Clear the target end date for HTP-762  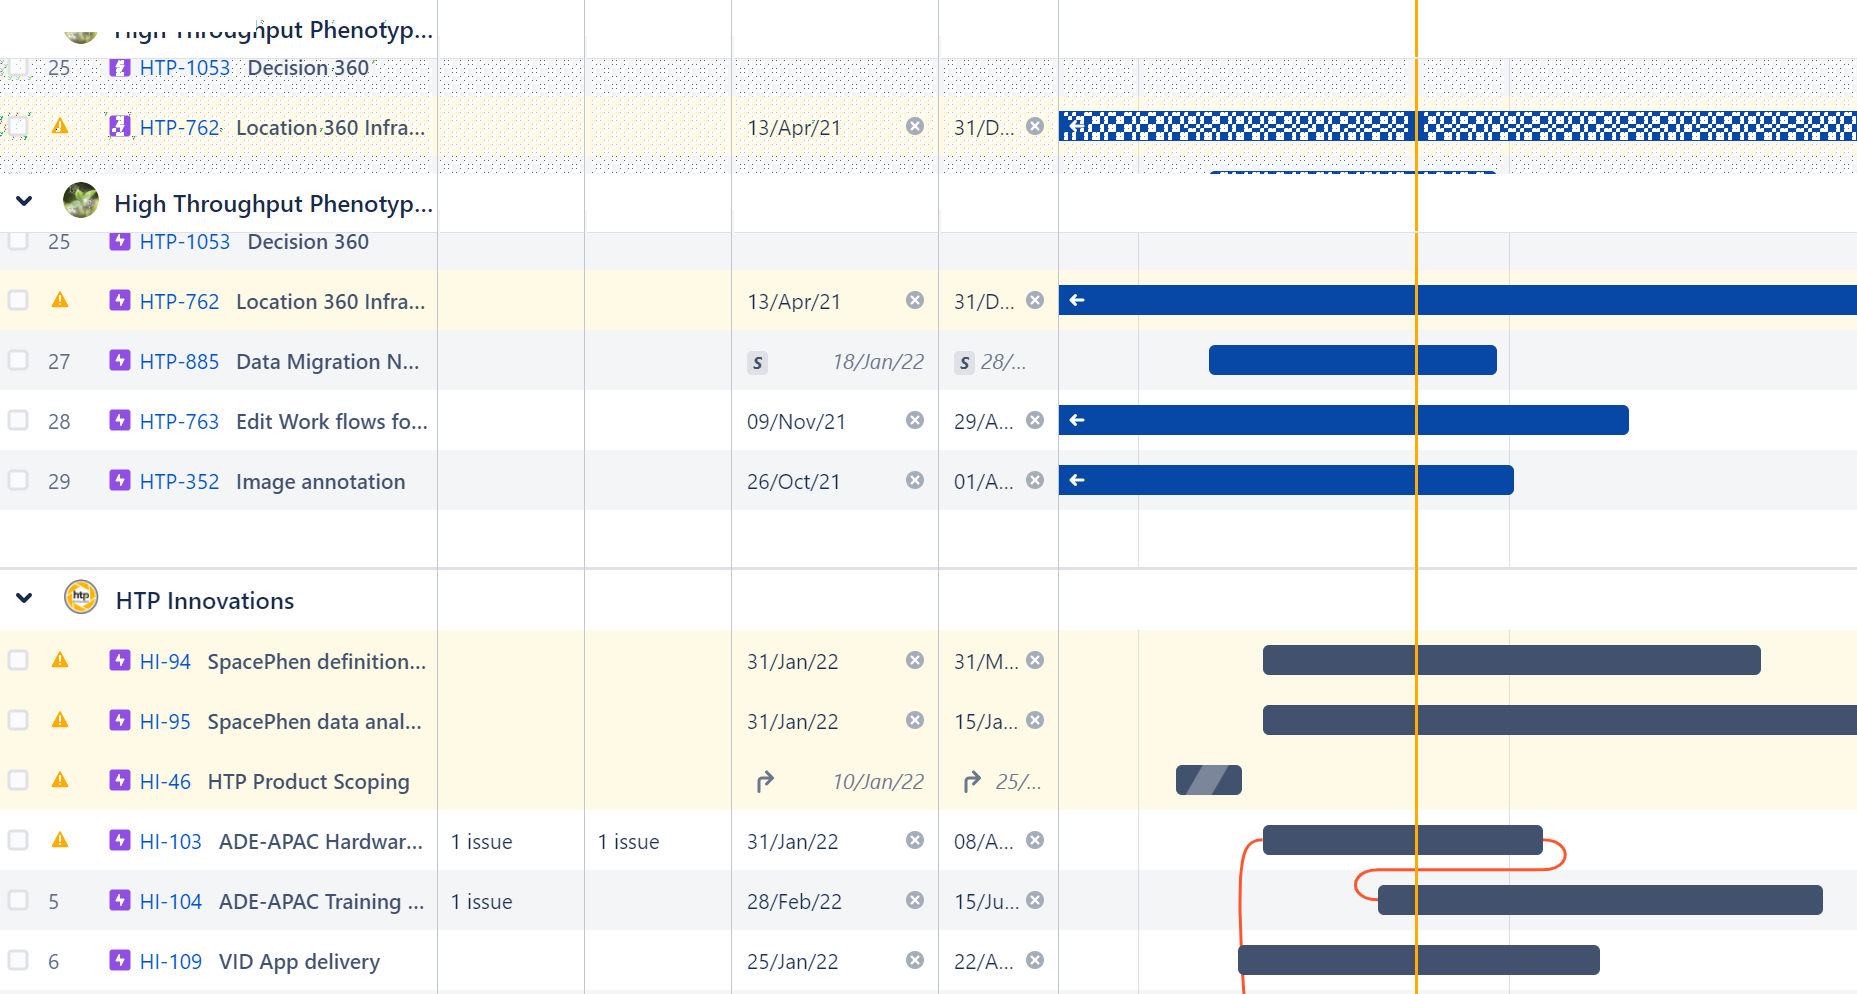1035,300
